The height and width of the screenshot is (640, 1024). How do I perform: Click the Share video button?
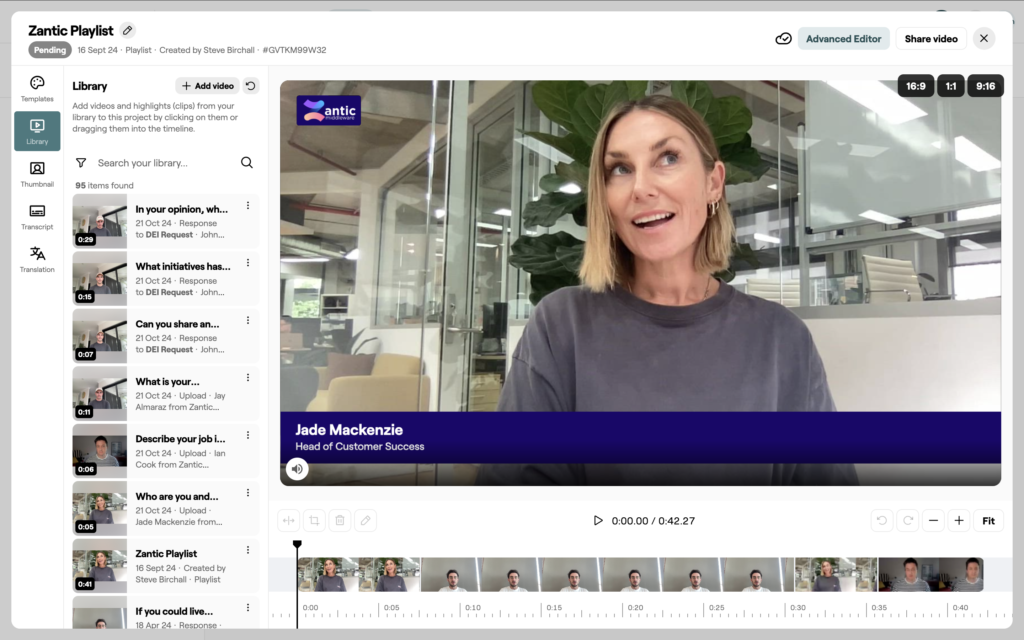tap(931, 39)
